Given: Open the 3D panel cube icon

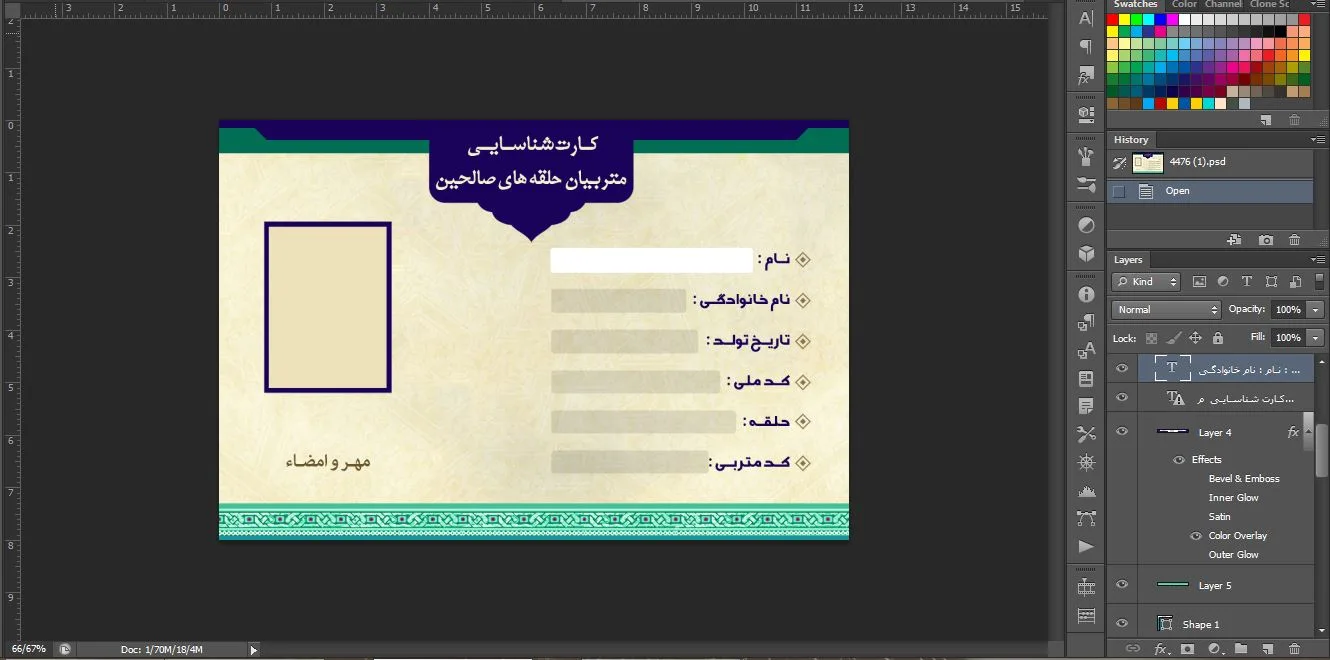Looking at the screenshot, I should (1086, 254).
